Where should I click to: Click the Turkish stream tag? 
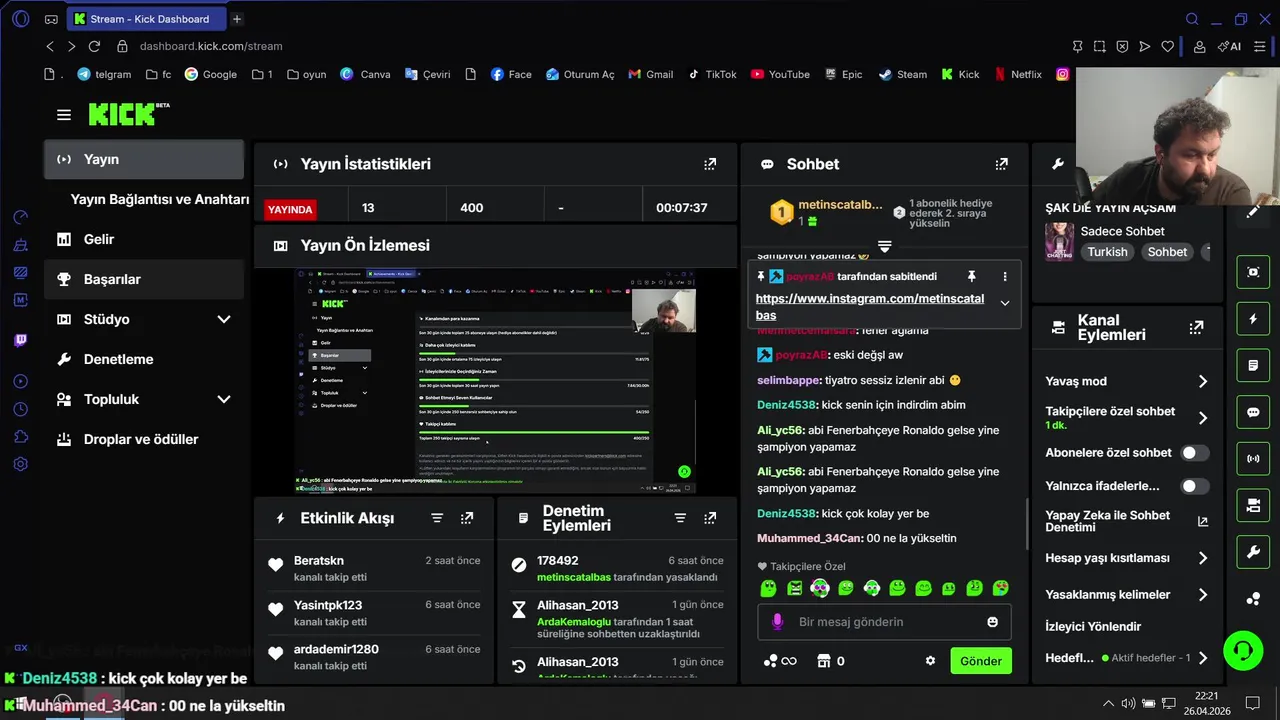1107,252
